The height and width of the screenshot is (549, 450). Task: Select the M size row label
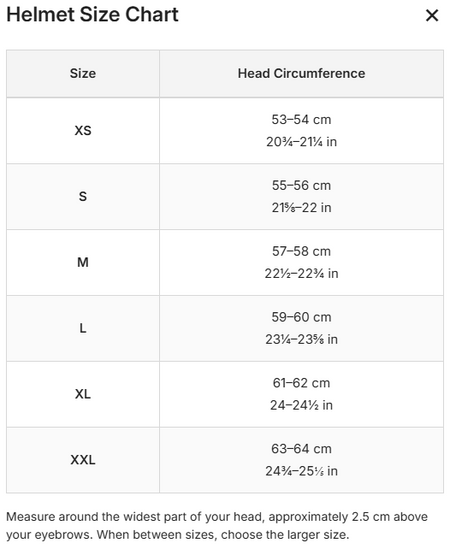point(83,262)
